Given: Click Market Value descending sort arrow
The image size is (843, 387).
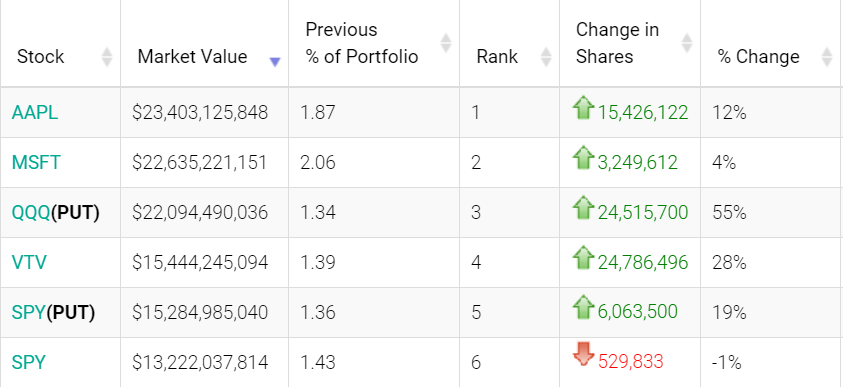Looking at the screenshot, I should tap(275, 62).
